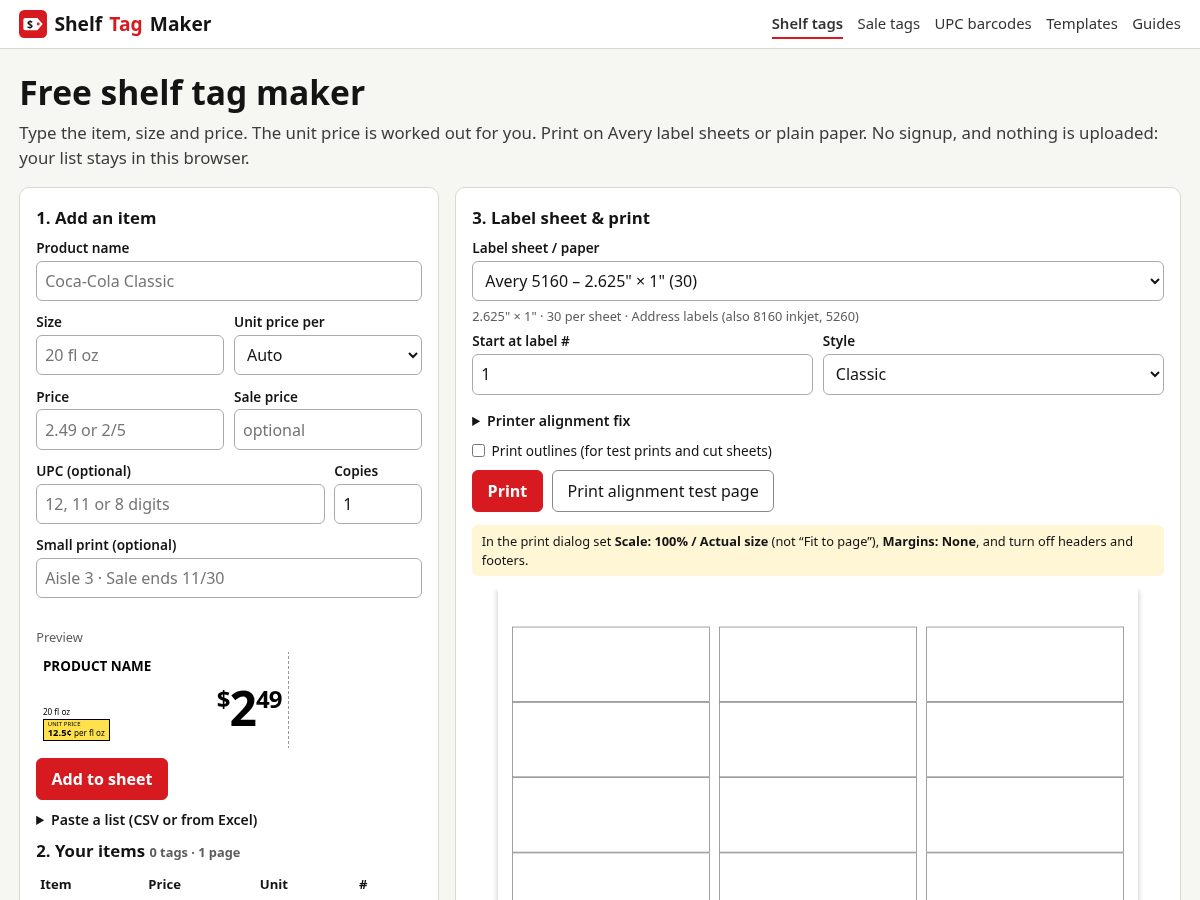Open the Unit price per dropdown
Screen dimensions: 1200x900
point(328,355)
